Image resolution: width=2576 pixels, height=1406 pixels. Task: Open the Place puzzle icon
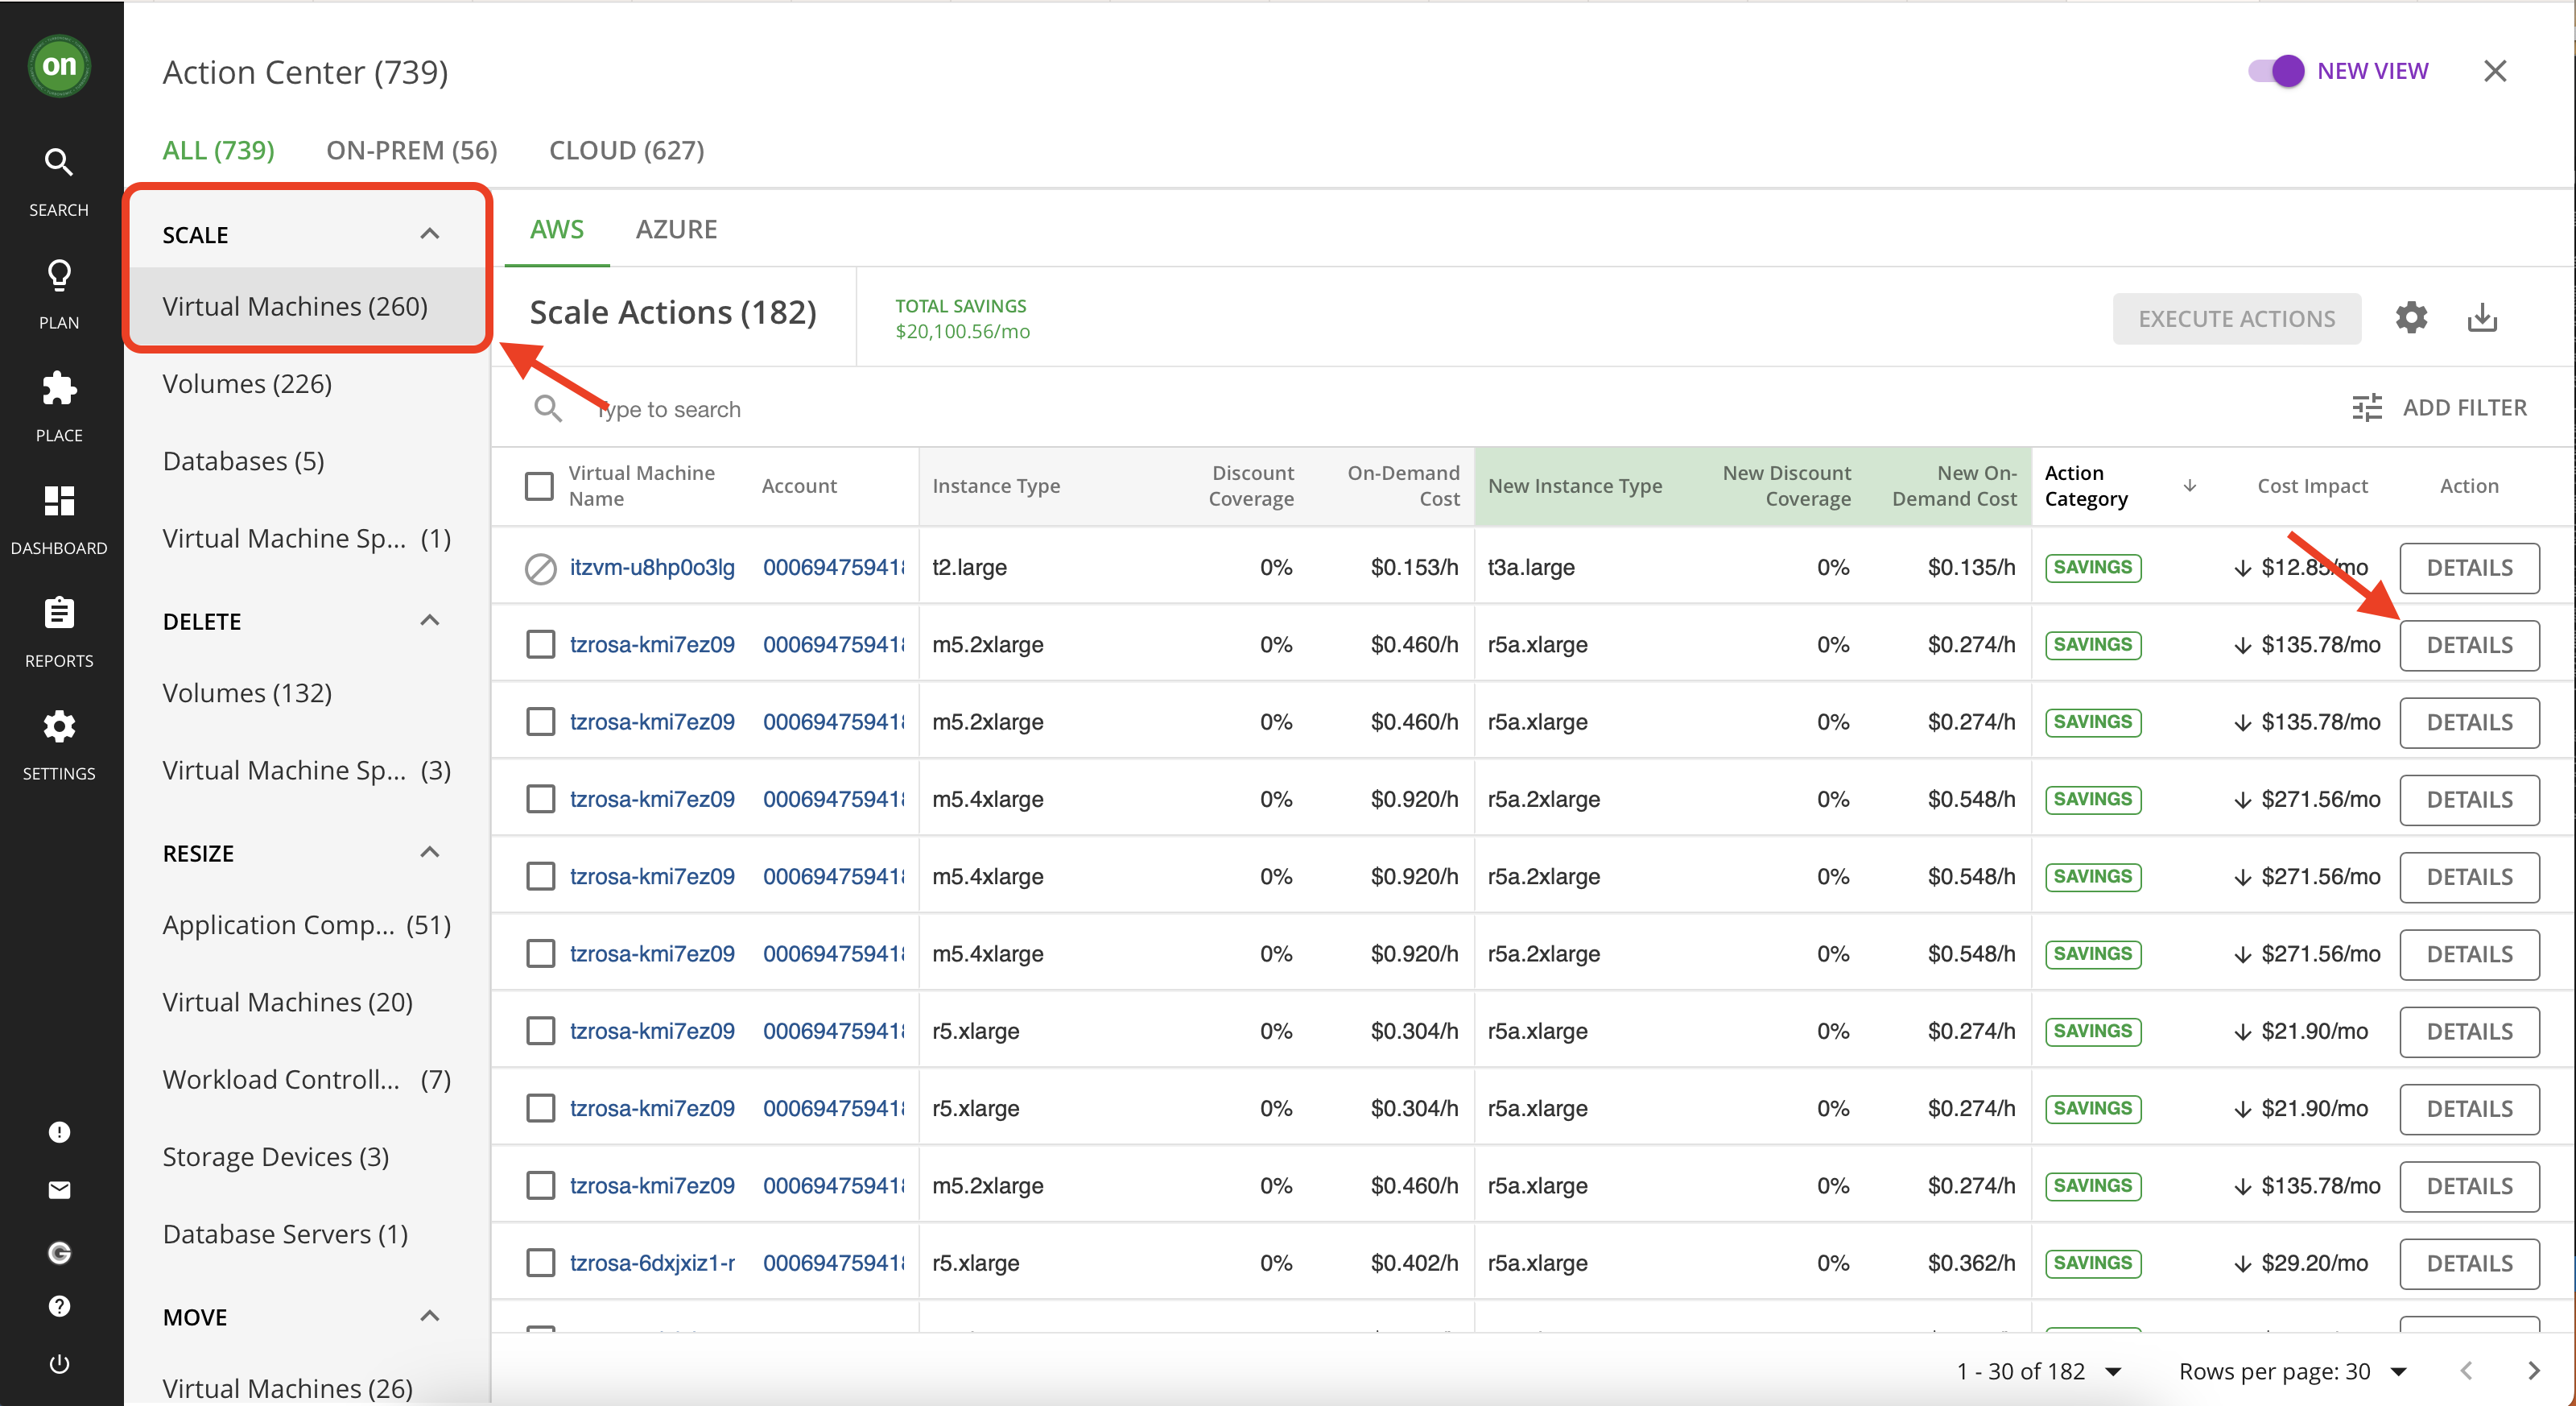(59, 388)
